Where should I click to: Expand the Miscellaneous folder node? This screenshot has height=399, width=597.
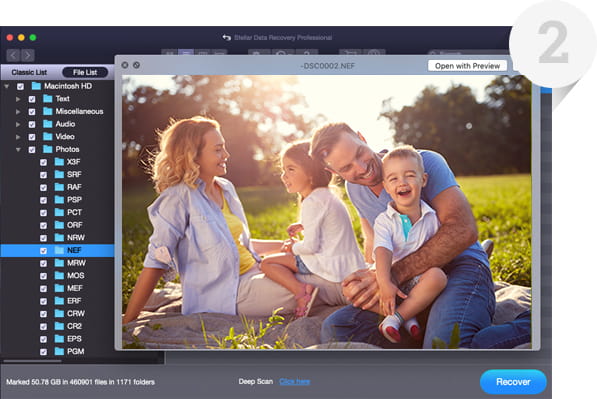click(18, 112)
